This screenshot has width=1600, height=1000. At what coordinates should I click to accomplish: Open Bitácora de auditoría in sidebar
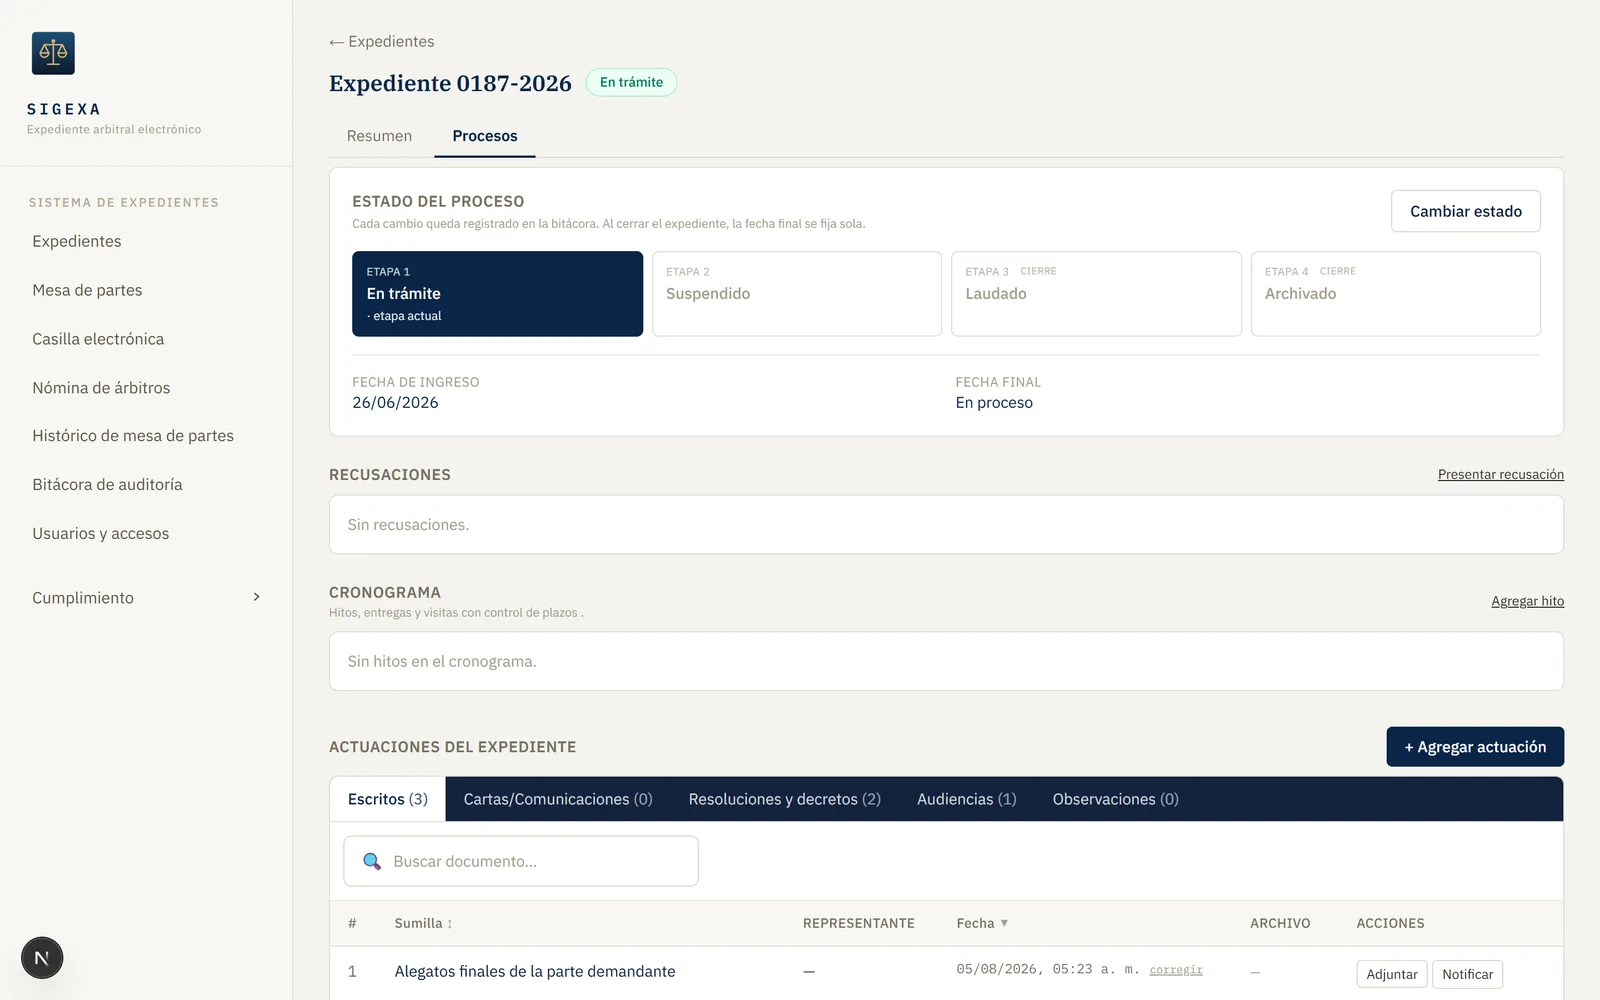tap(107, 485)
